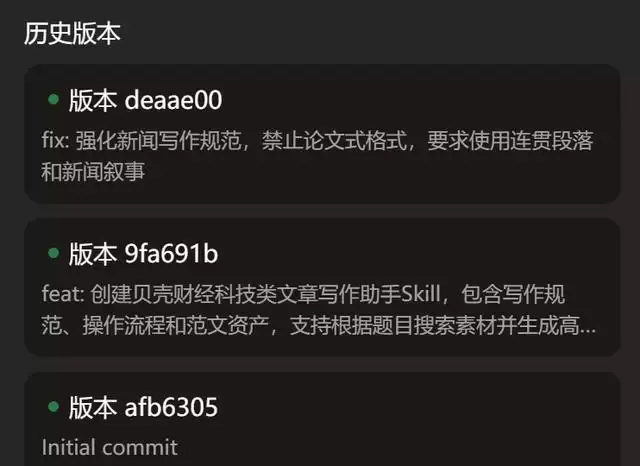The image size is (640, 466).
Task: Click the green status dot beside version afb6305
Action: pyautogui.click(x=53, y=406)
